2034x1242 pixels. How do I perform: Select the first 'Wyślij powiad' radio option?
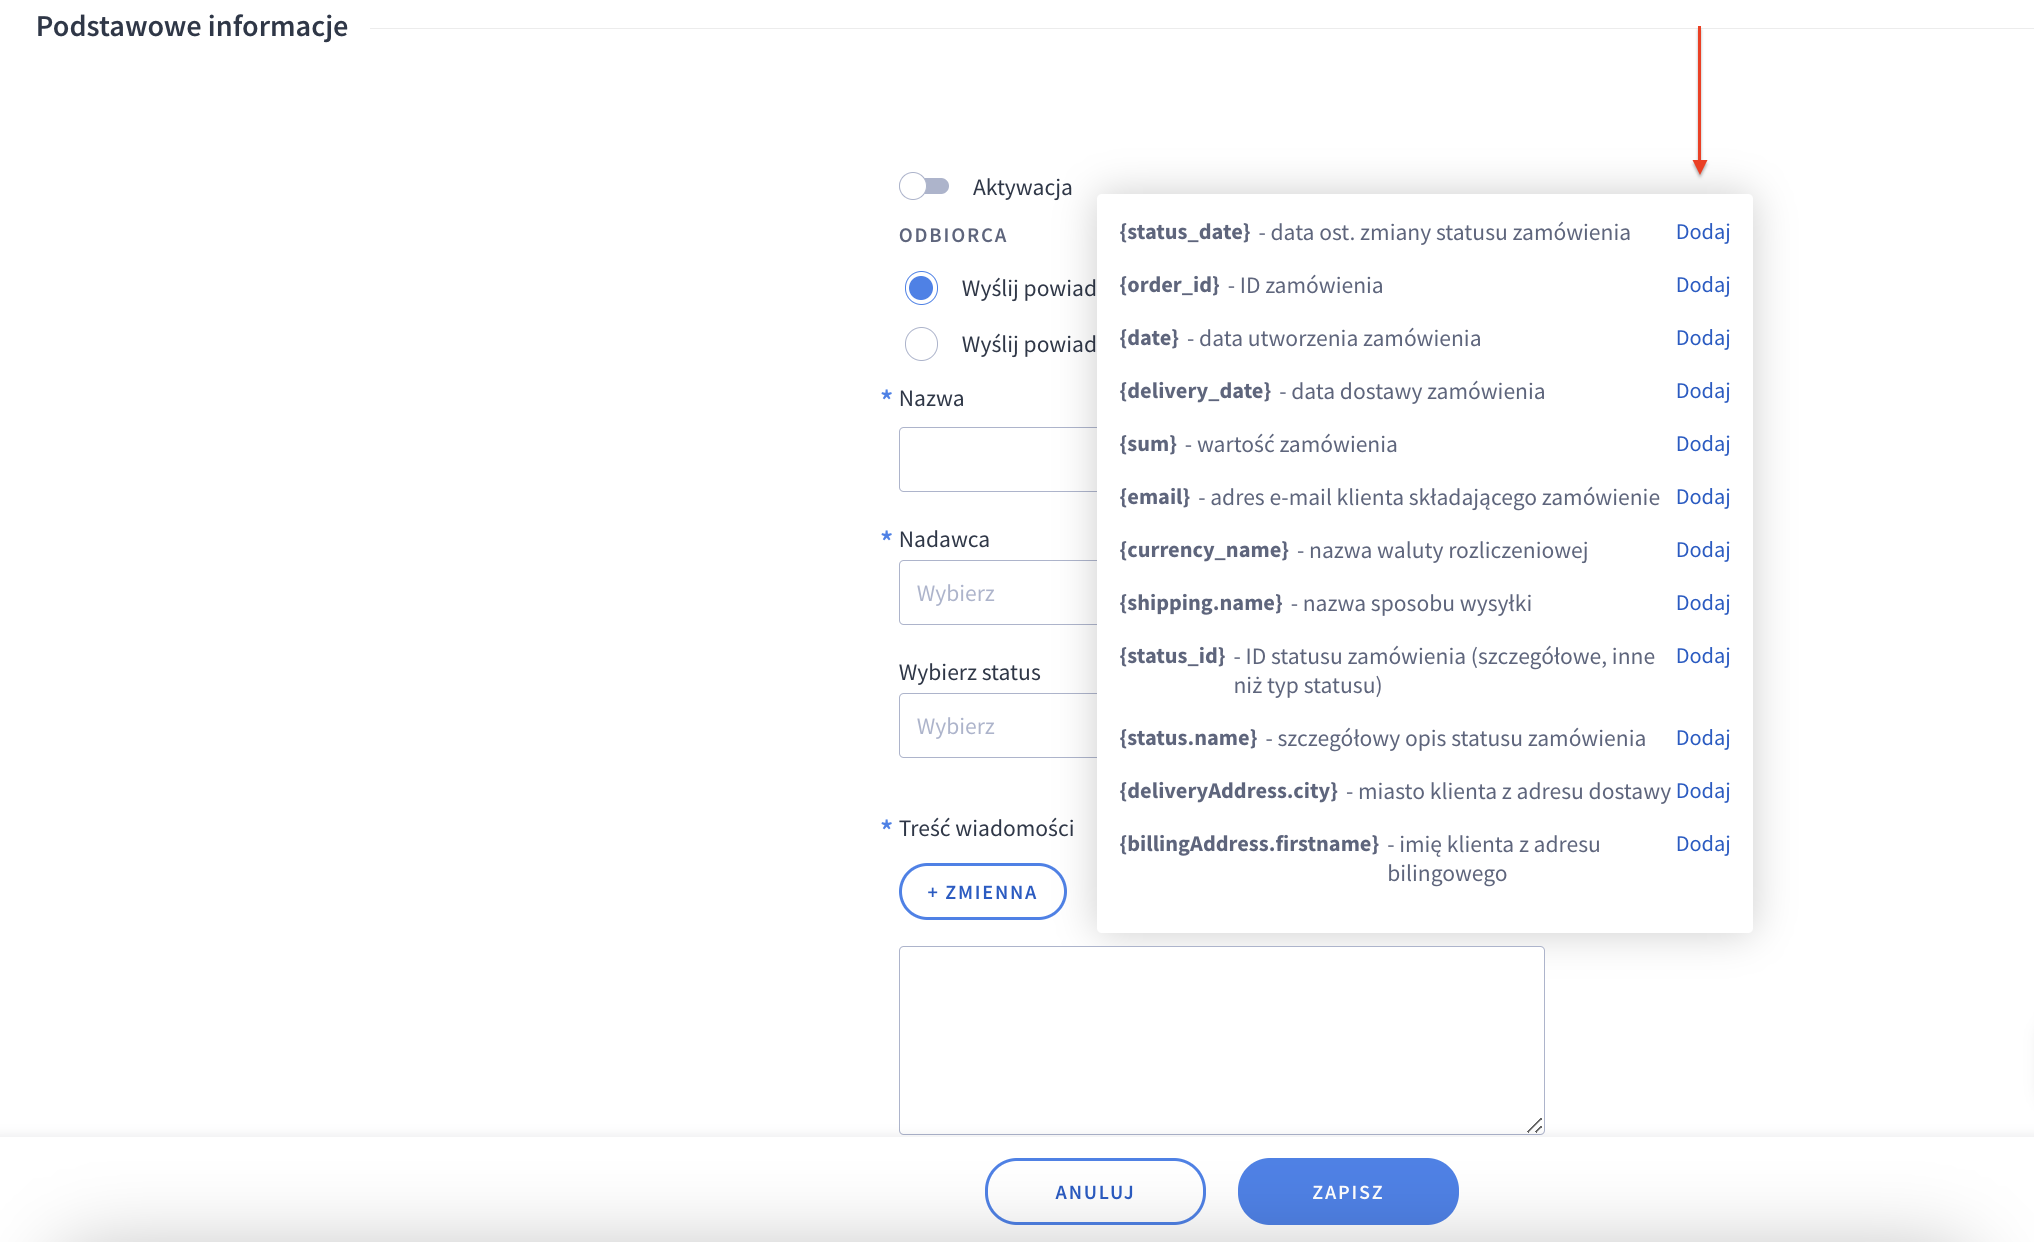point(921,288)
